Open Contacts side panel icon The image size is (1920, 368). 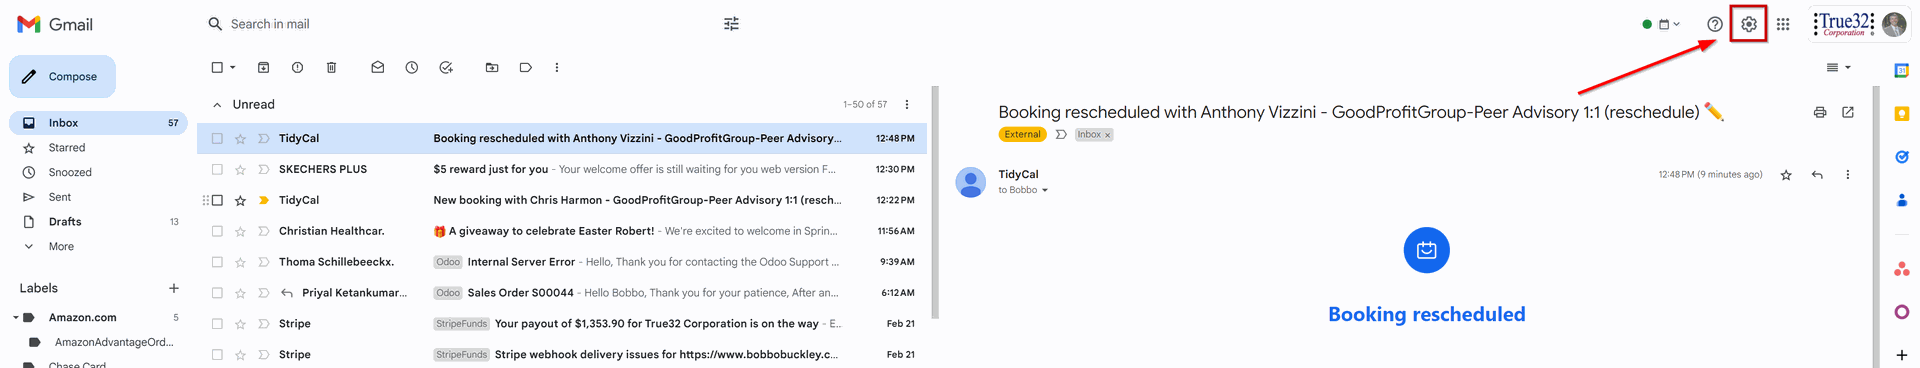1901,200
